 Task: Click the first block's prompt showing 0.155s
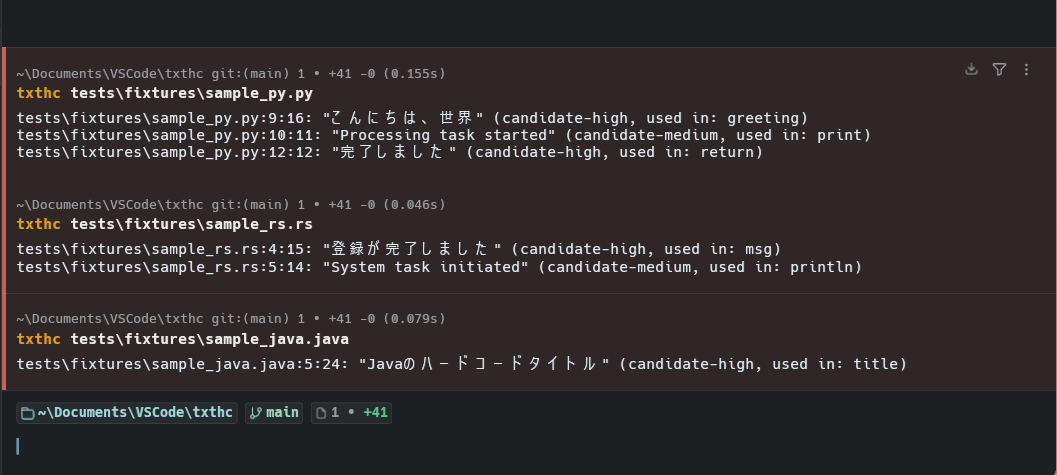point(231,73)
